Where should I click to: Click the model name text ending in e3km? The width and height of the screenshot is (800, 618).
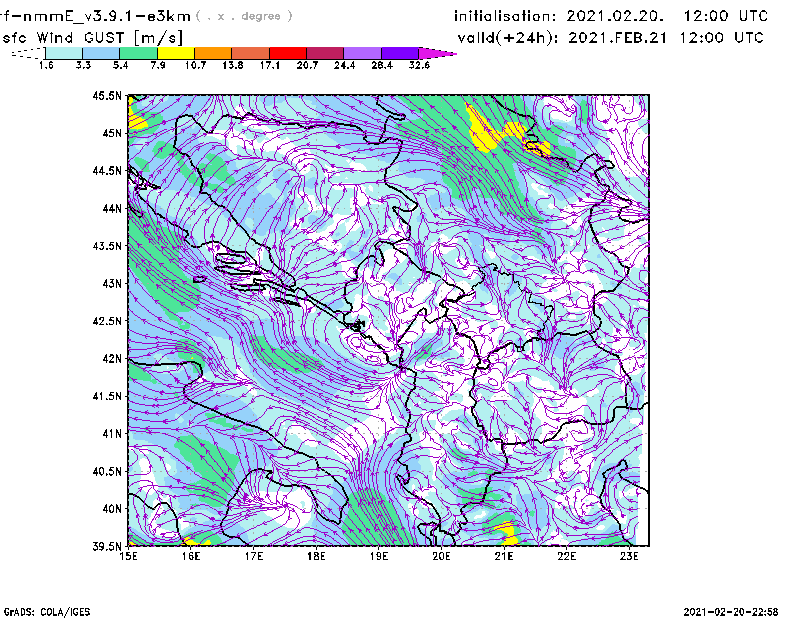(95, 16)
